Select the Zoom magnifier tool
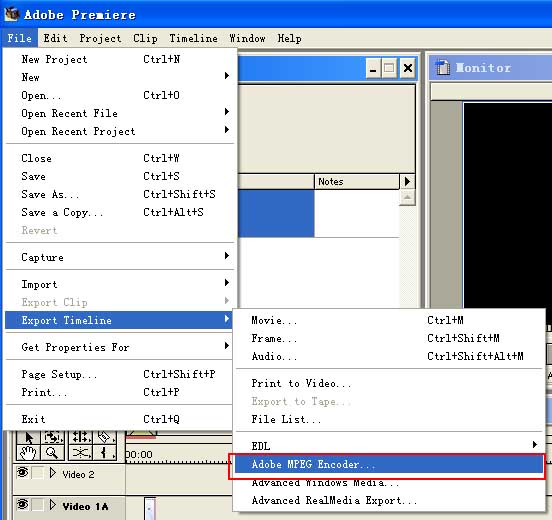The width and height of the screenshot is (552, 520). (x=52, y=452)
